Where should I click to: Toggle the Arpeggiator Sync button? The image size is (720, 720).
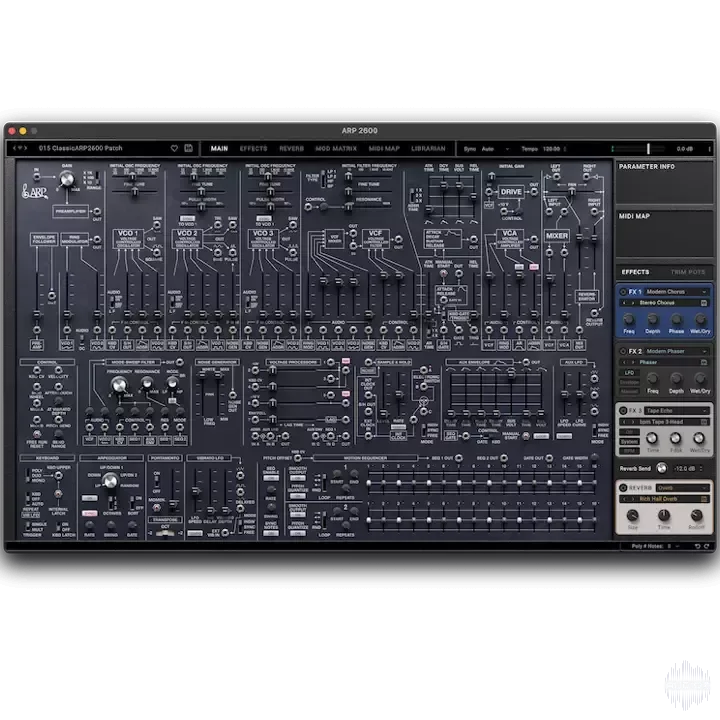(90, 513)
